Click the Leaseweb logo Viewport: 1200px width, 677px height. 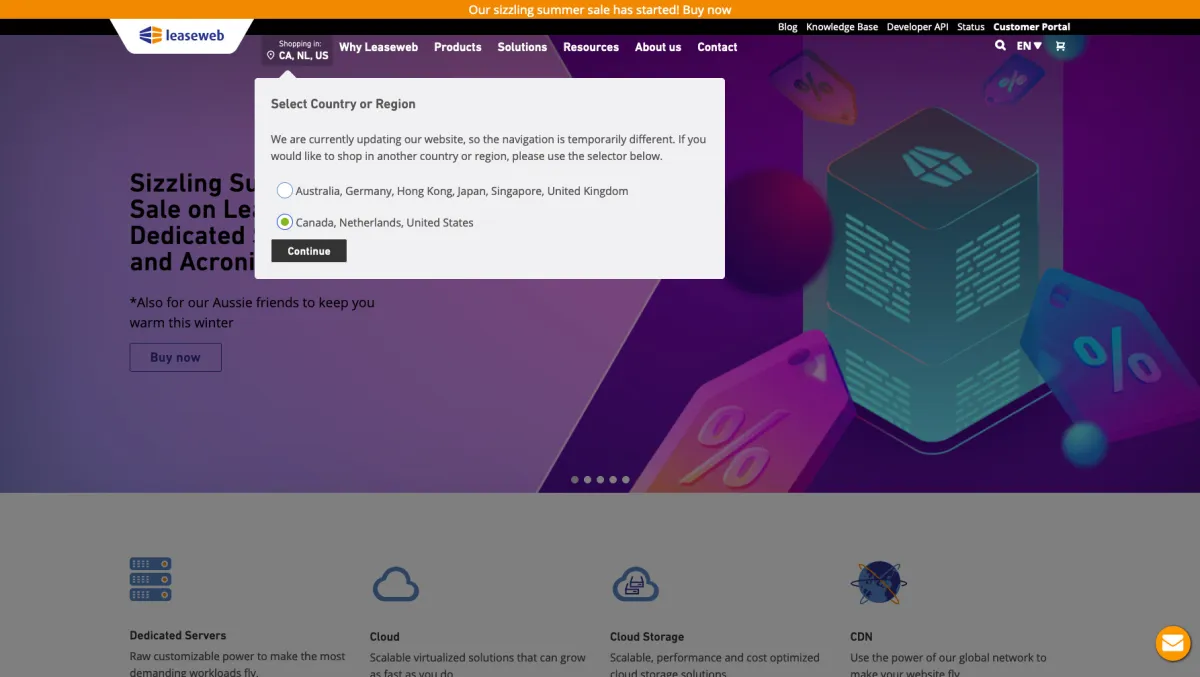tap(181, 35)
